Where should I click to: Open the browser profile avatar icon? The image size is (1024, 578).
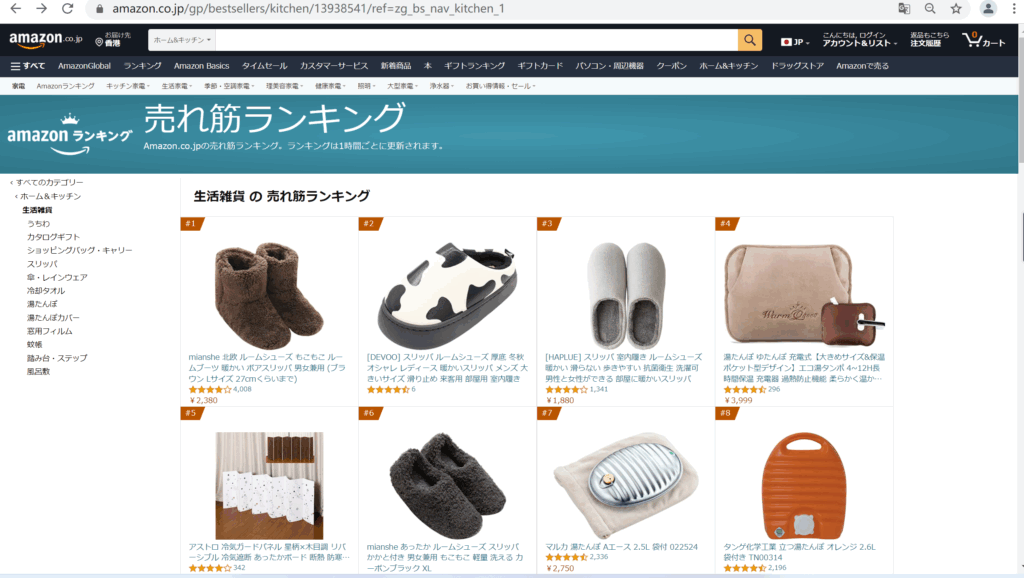(988, 8)
